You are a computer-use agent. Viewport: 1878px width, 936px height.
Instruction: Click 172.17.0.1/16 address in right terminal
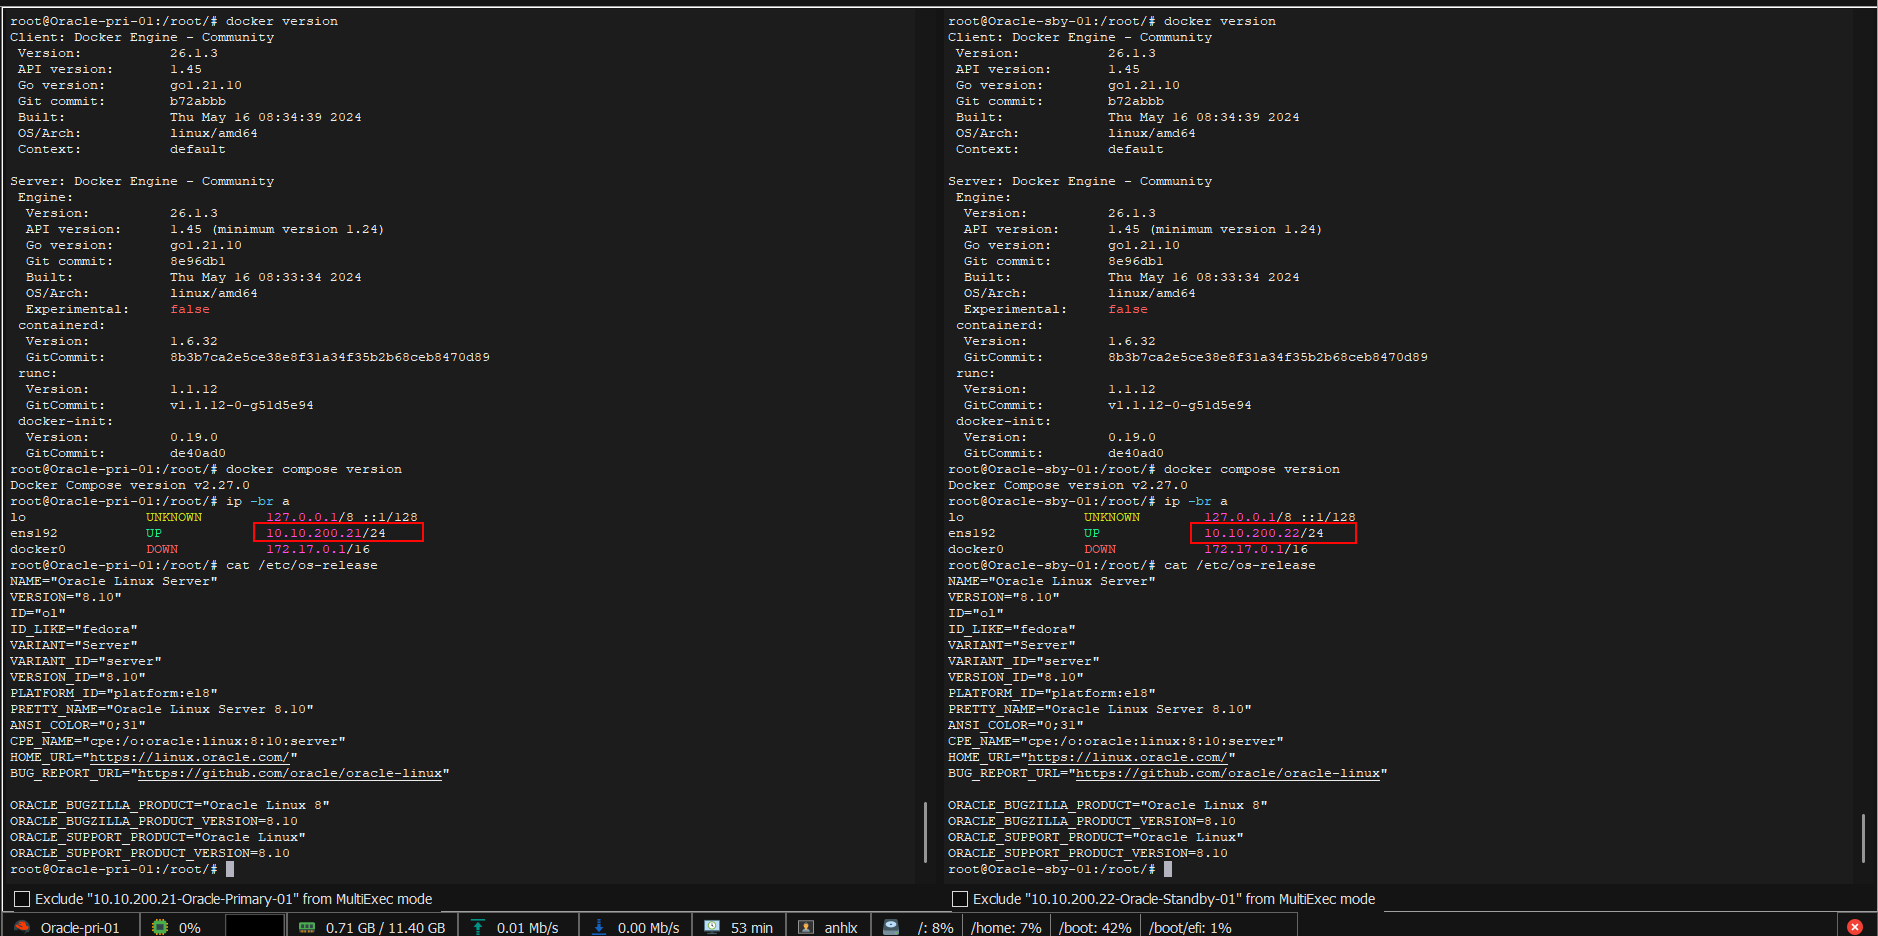1256,549
